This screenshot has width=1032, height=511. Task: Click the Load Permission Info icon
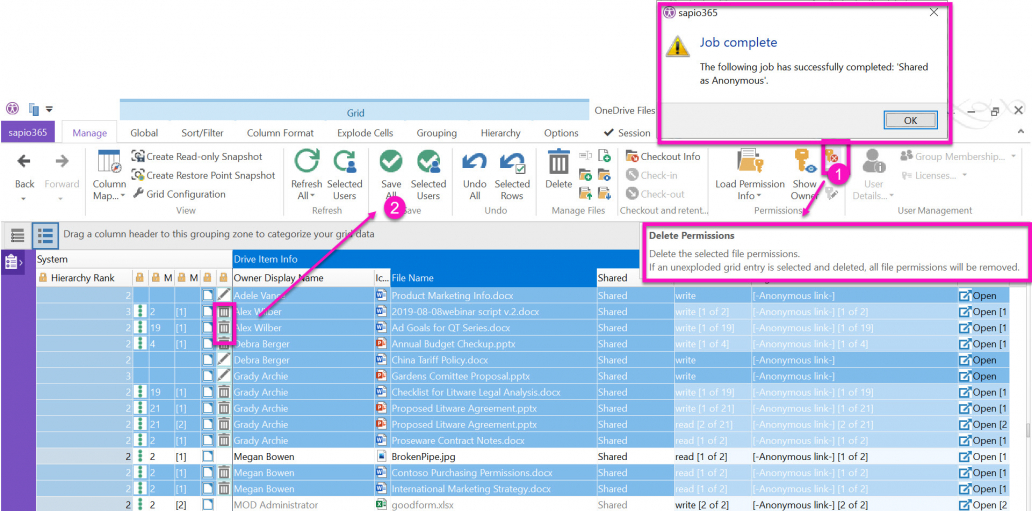(x=750, y=161)
